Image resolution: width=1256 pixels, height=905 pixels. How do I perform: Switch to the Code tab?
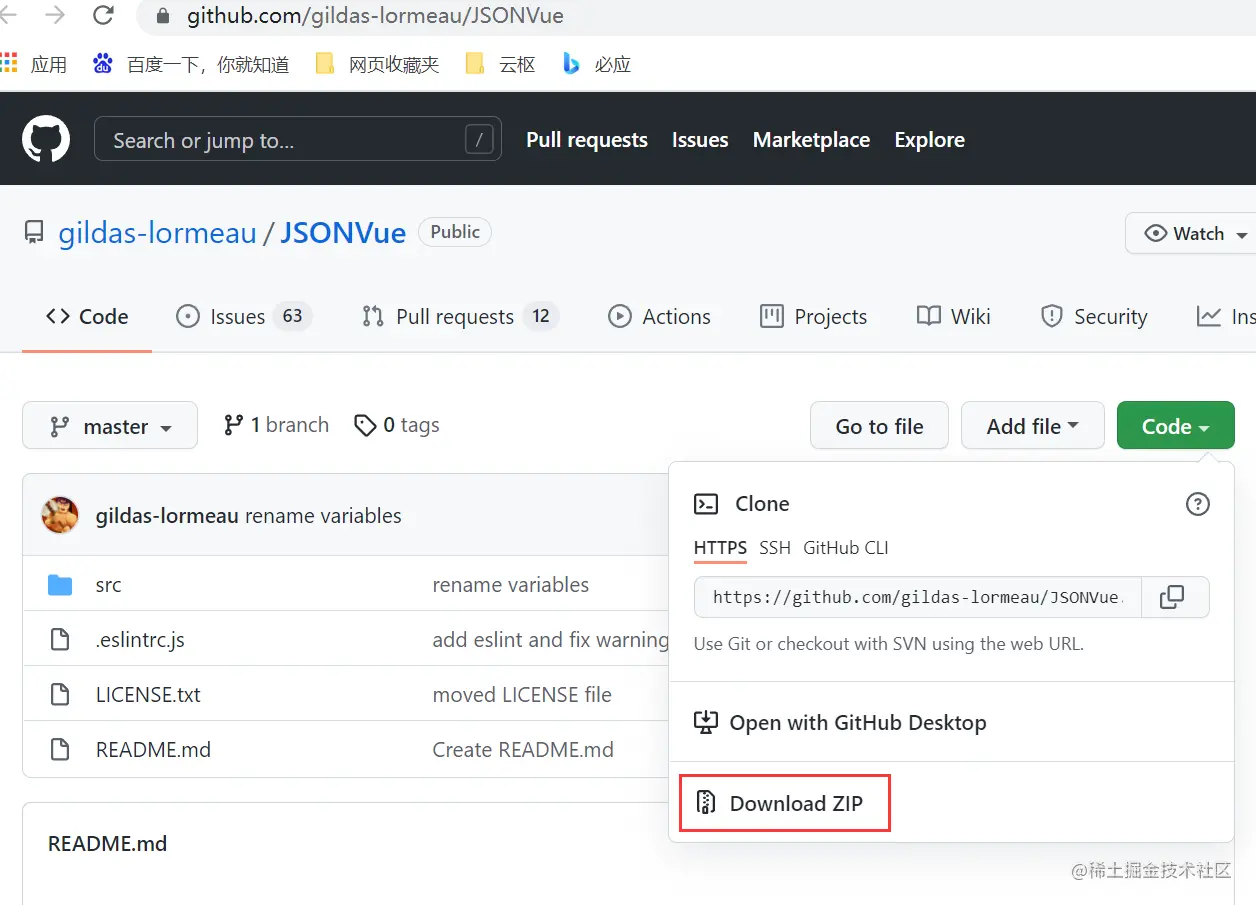click(x=87, y=317)
